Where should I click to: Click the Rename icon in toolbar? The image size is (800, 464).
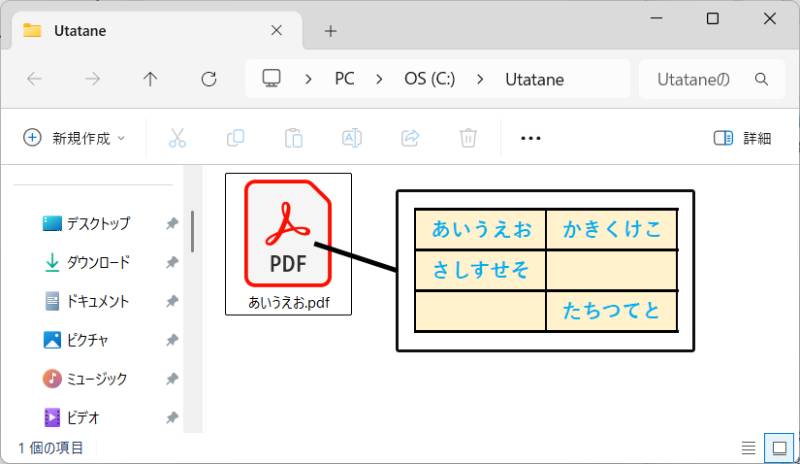coord(352,138)
